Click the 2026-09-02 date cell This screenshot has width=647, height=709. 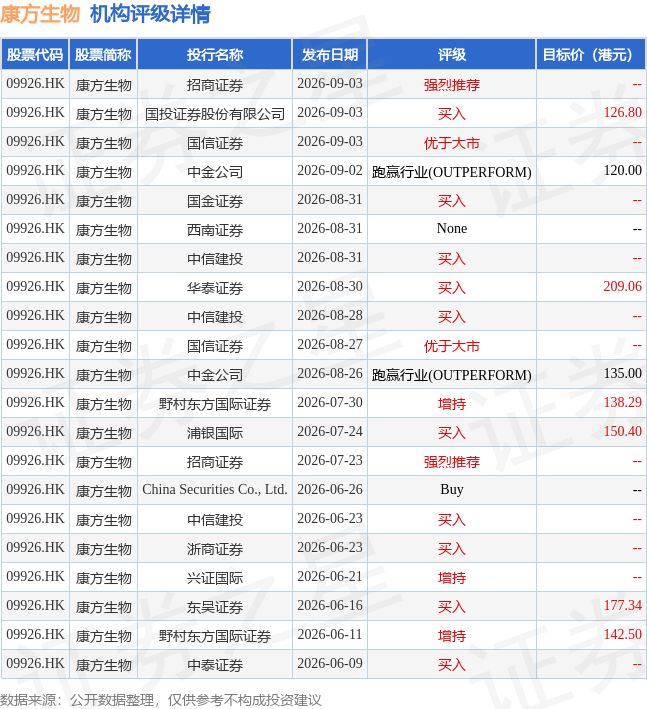pos(330,171)
